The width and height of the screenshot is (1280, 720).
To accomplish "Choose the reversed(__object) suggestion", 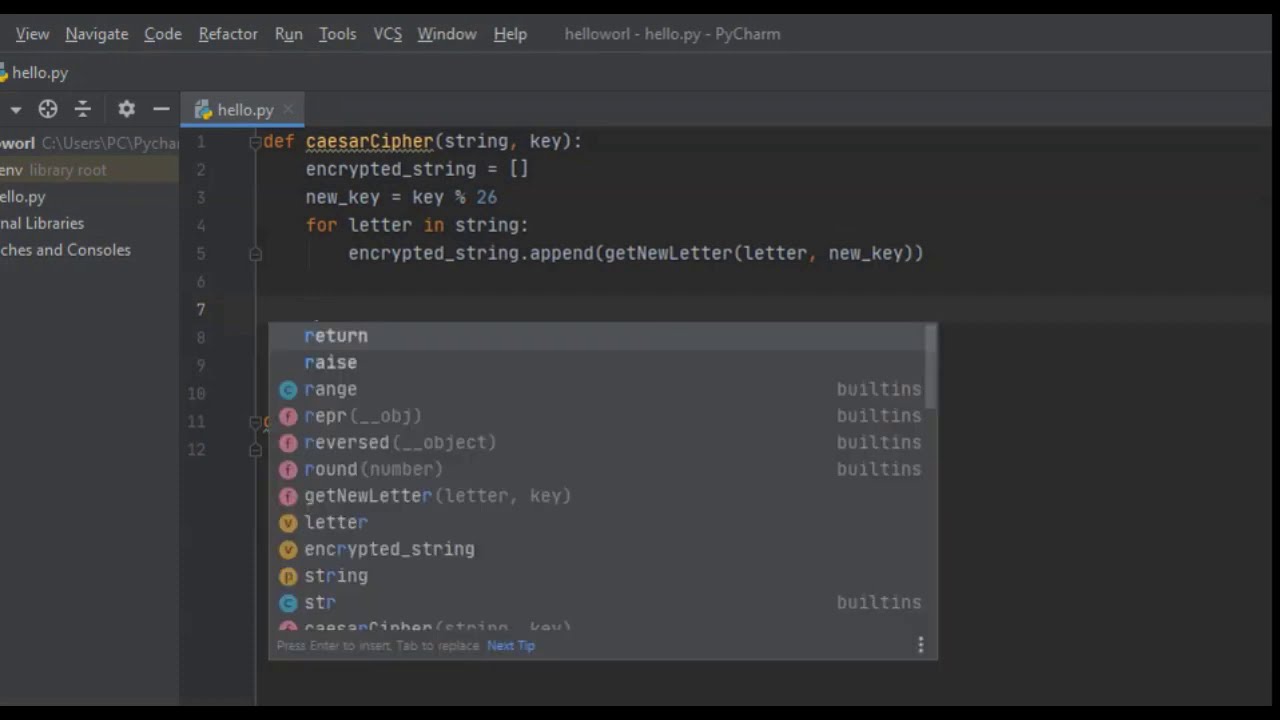I will (596, 442).
